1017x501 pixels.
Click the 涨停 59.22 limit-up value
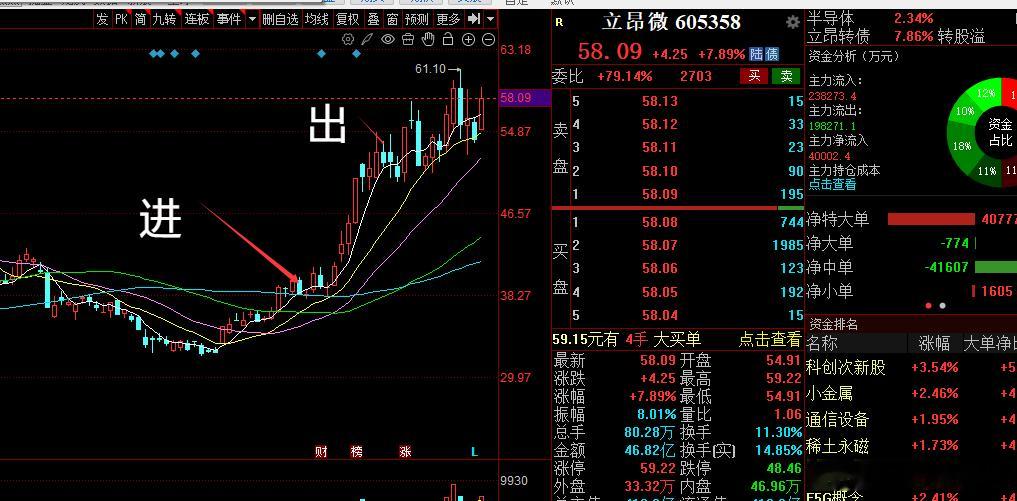pos(657,468)
